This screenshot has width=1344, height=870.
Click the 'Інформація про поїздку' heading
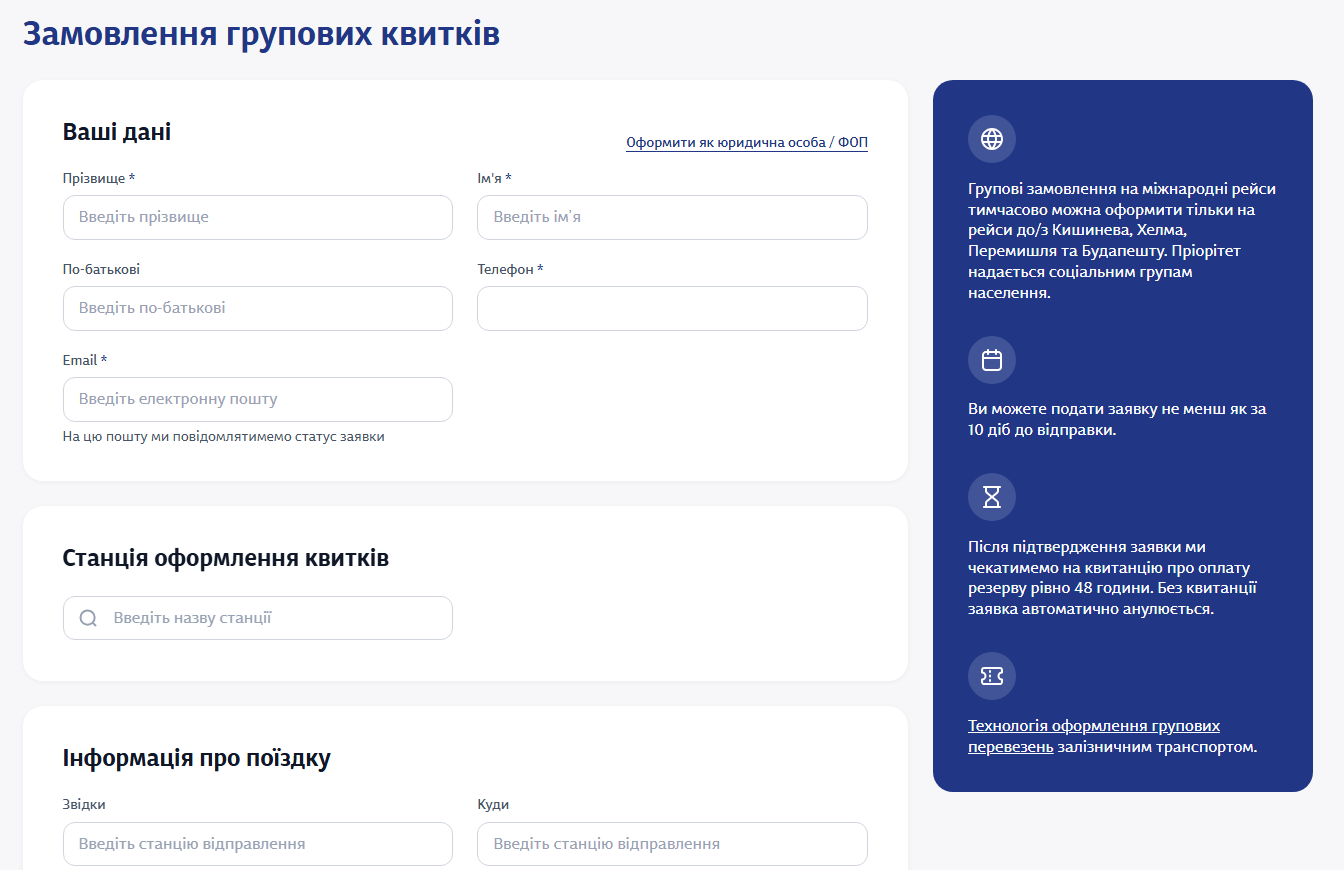194,760
